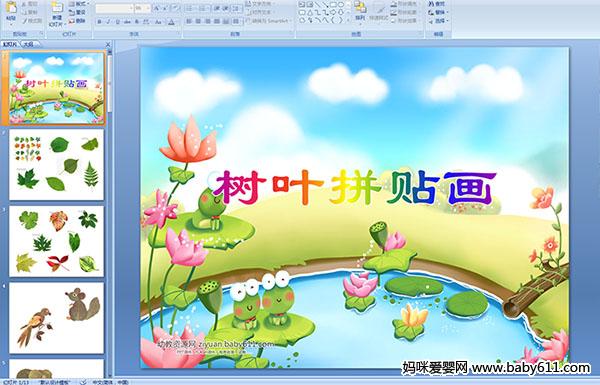The width and height of the screenshot is (600, 385).
Task: Open the font name dropdown box
Action: click(x=114, y=8)
